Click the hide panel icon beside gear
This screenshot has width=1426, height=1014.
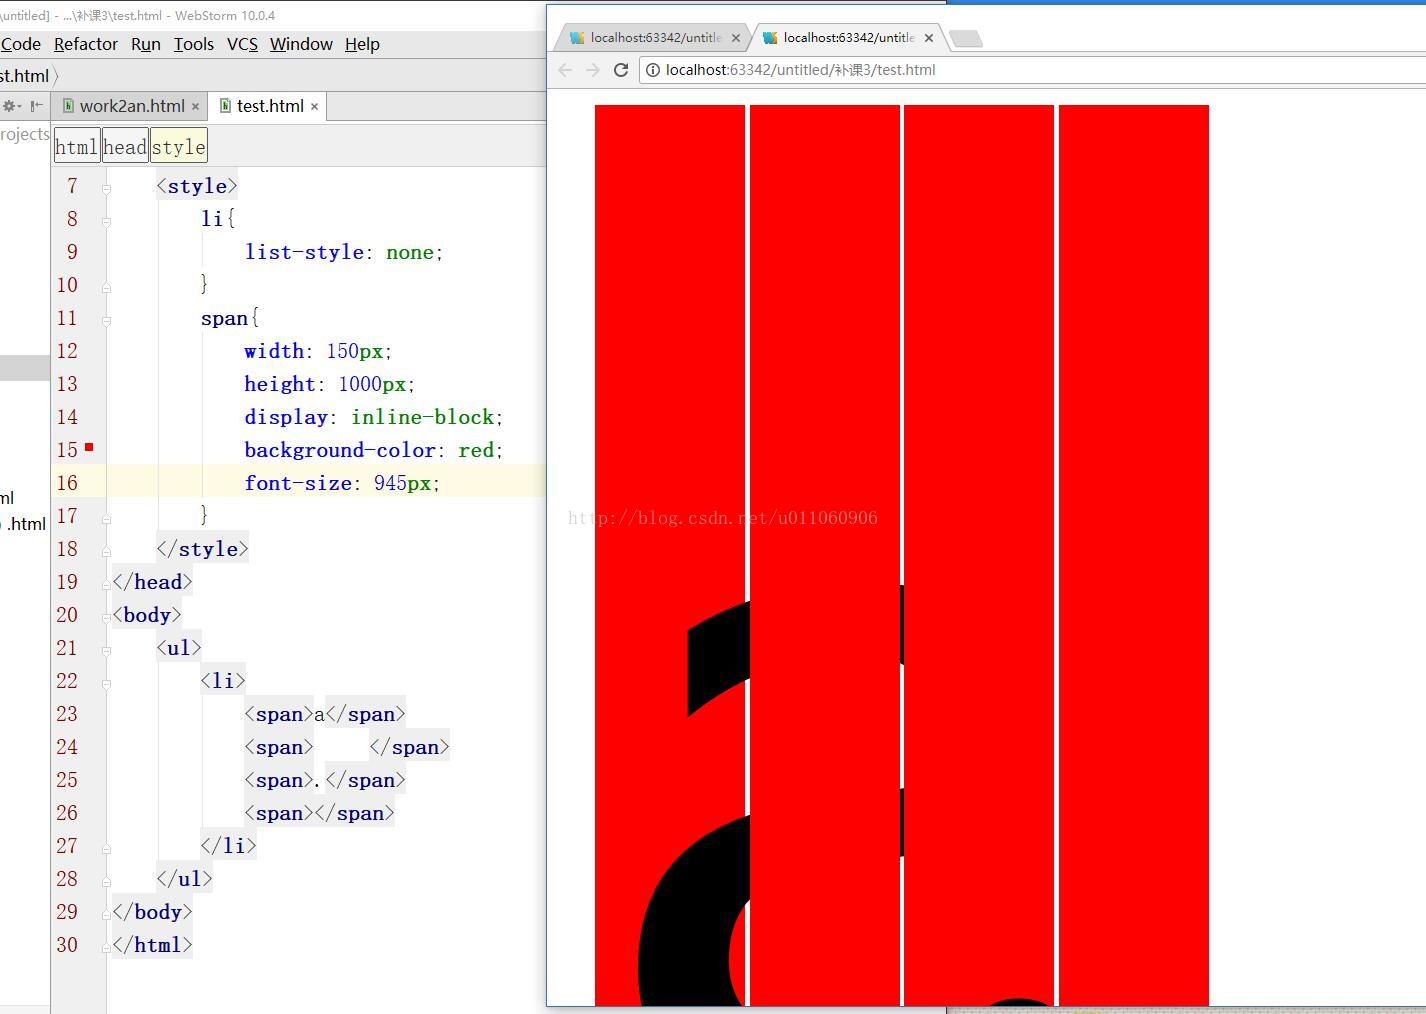[37, 106]
